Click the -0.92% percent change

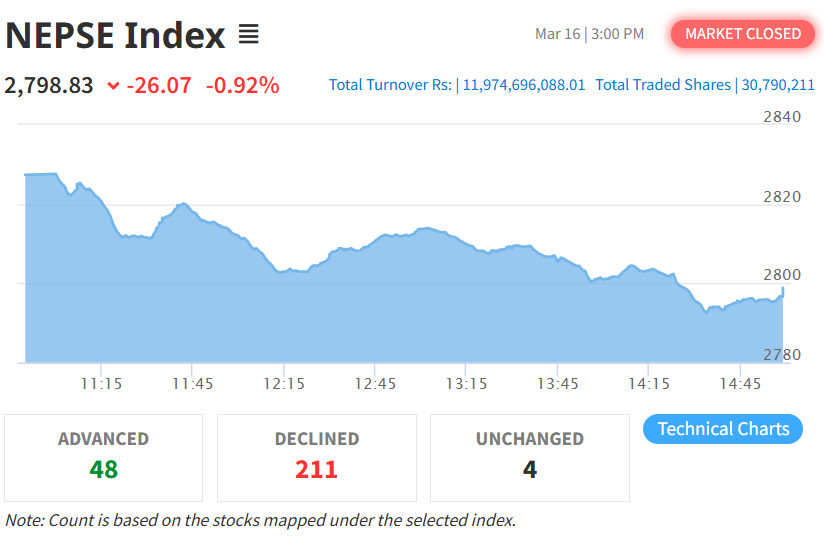click(242, 86)
